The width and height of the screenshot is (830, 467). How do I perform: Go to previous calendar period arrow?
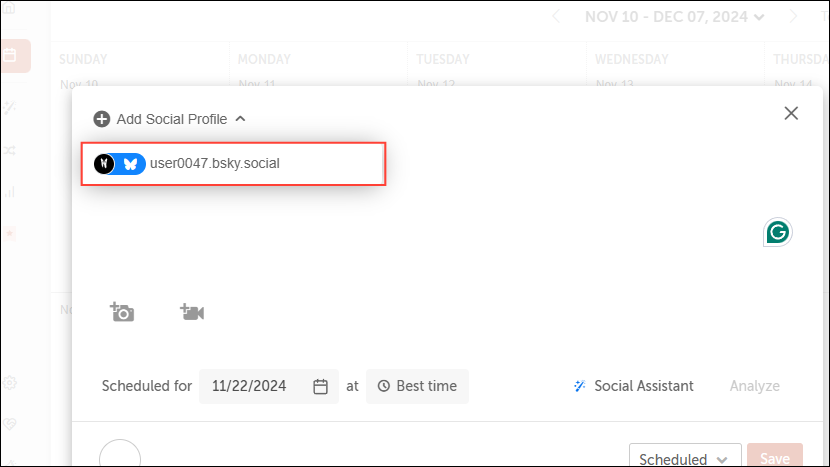pyautogui.click(x=556, y=17)
